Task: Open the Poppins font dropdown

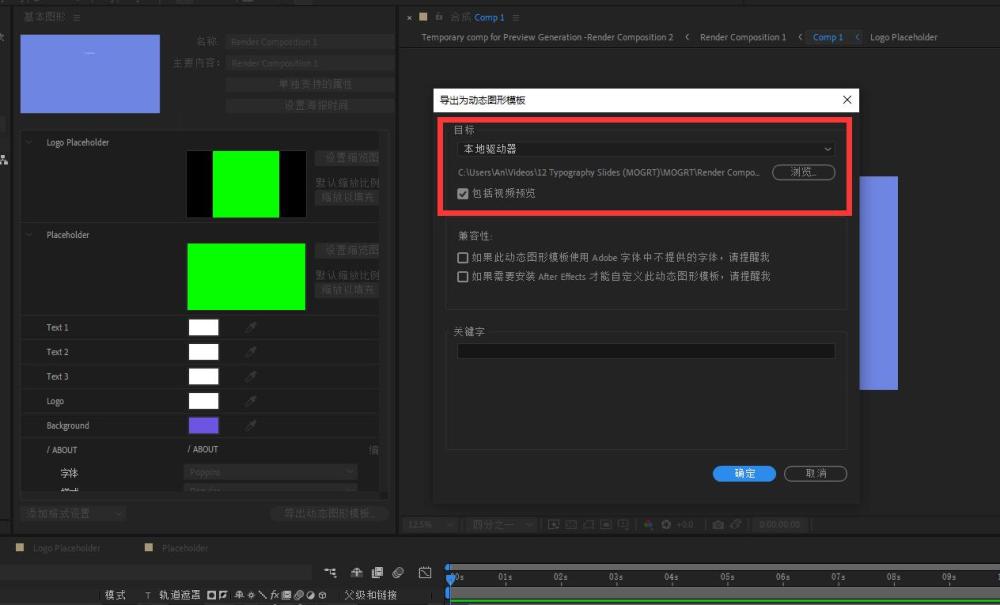Action: point(270,472)
